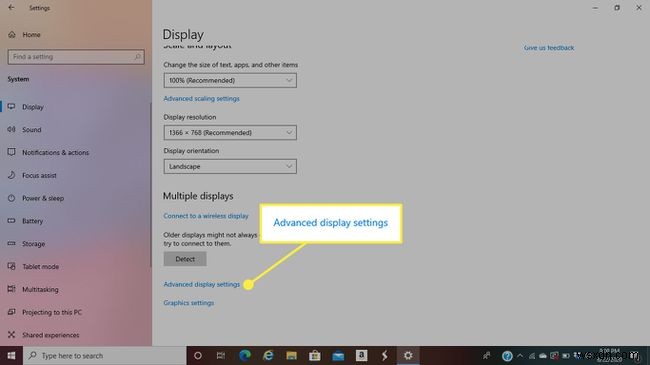
Task: Click the back arrow in Settings
Action: pos(11,7)
